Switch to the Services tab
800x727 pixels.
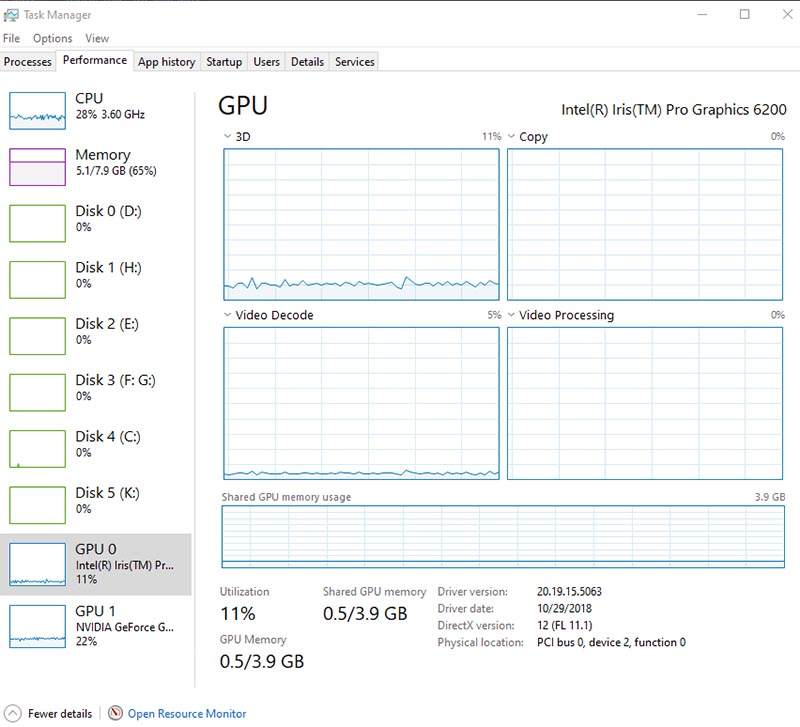(355, 62)
